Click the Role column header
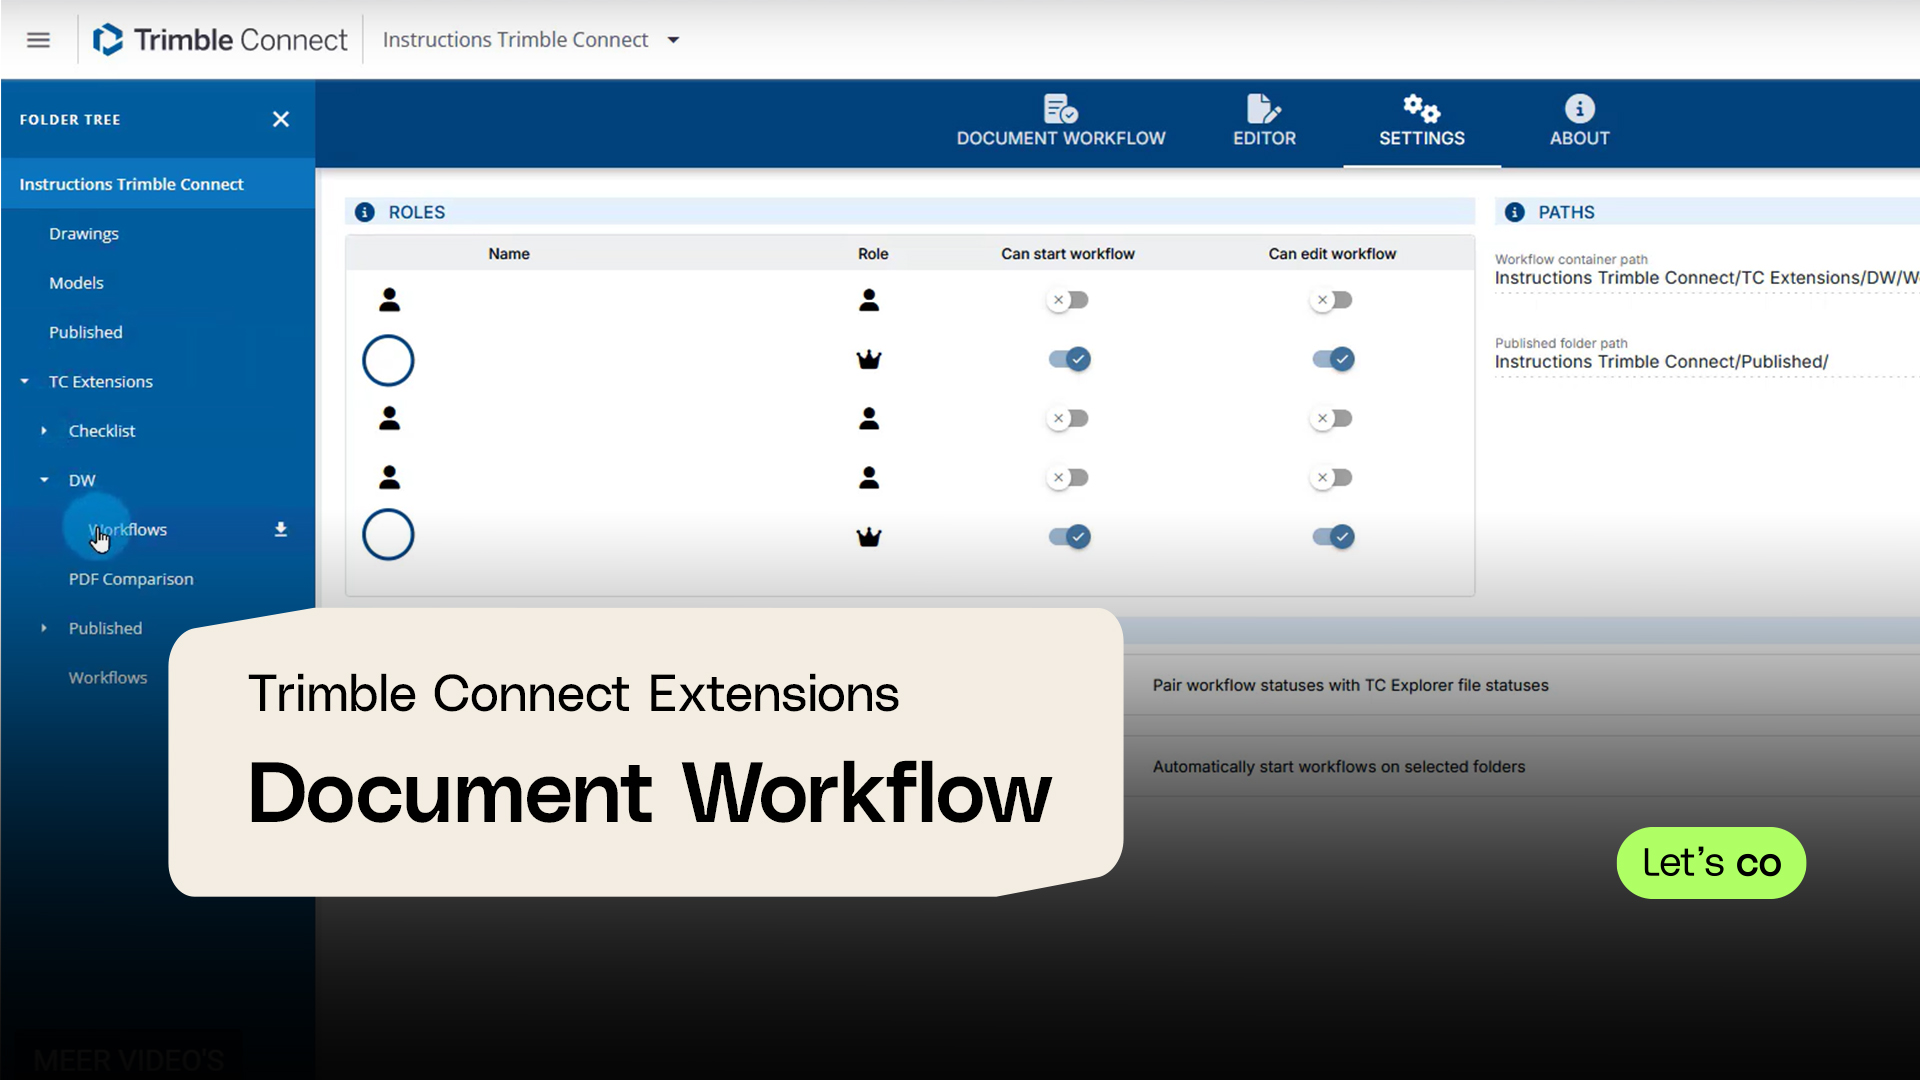The width and height of the screenshot is (1920, 1080). [x=873, y=254]
